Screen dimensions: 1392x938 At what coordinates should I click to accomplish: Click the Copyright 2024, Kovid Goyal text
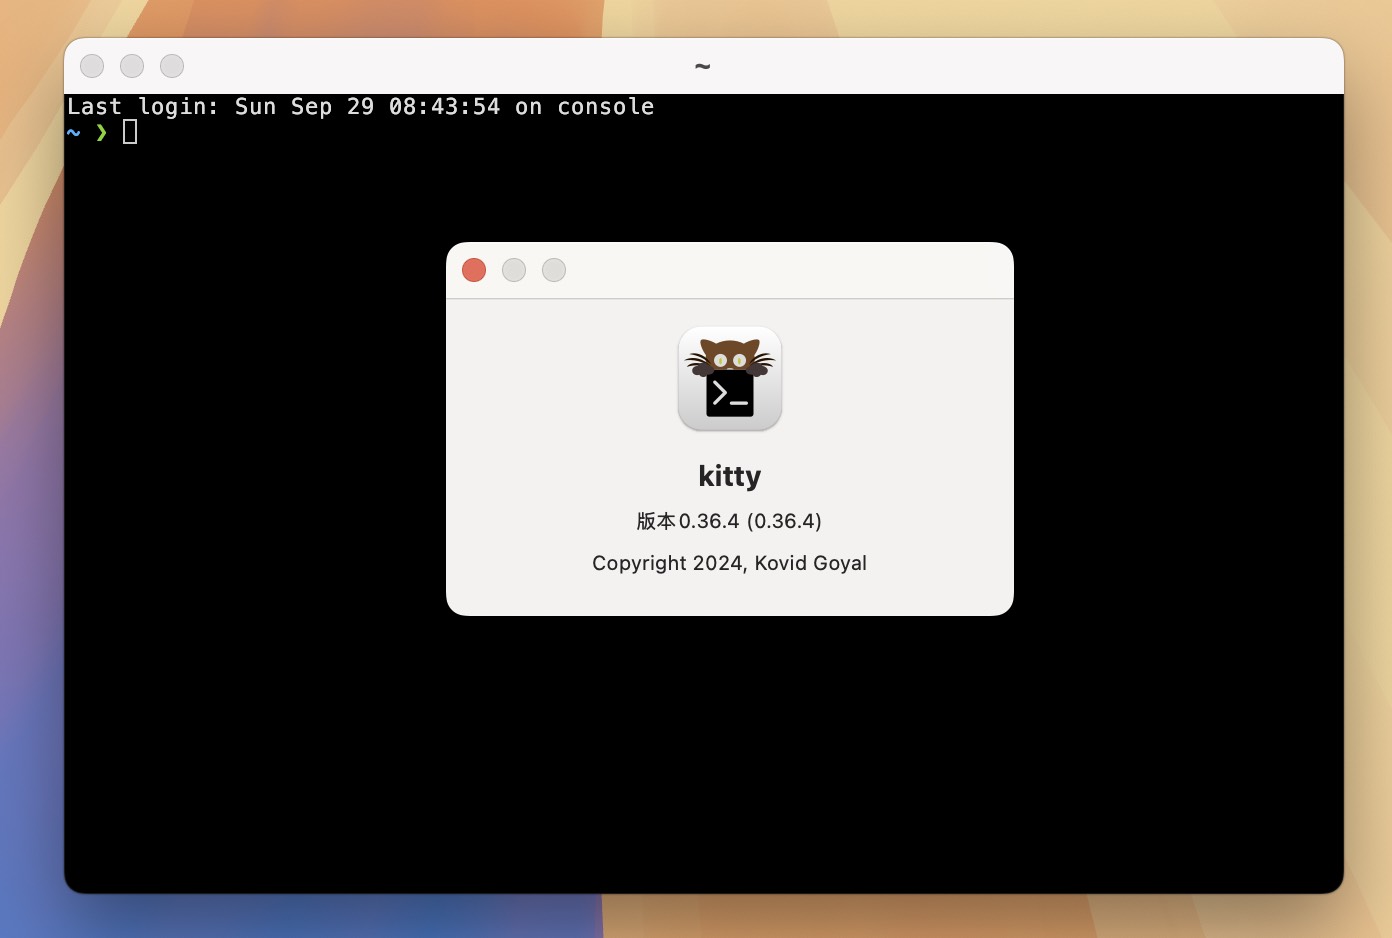click(x=729, y=563)
